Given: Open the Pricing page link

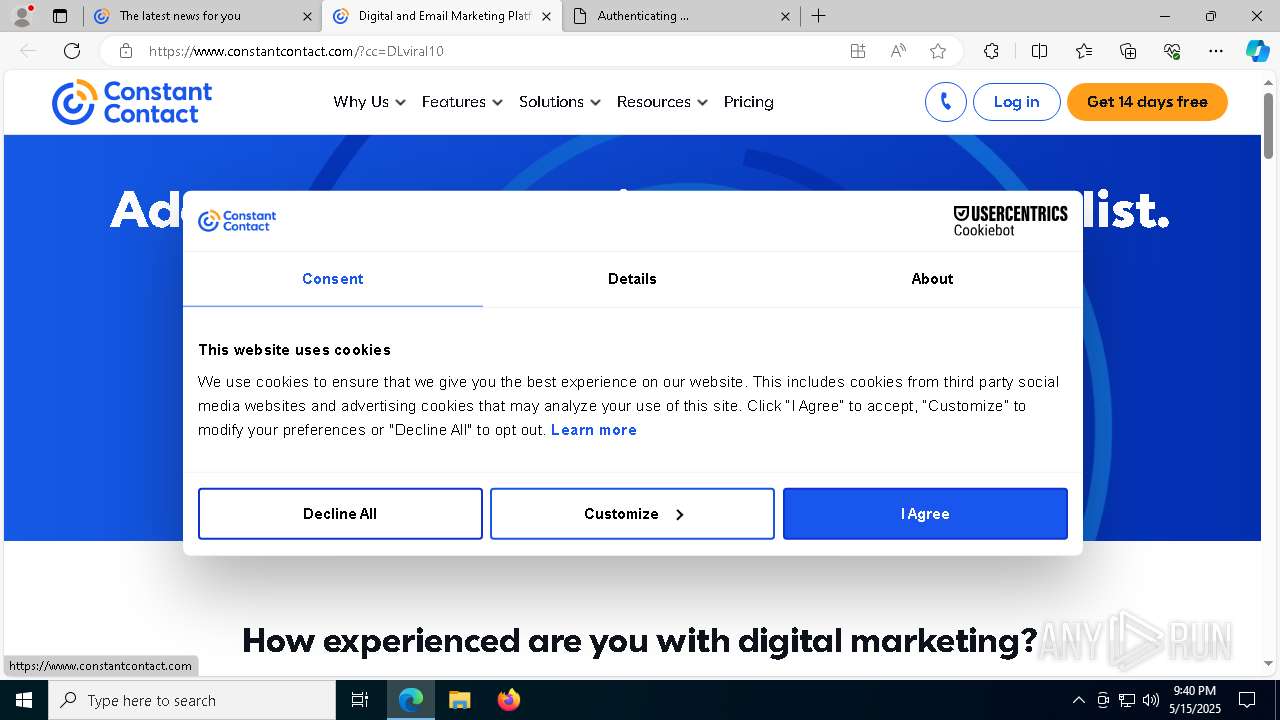Looking at the screenshot, I should click(748, 102).
